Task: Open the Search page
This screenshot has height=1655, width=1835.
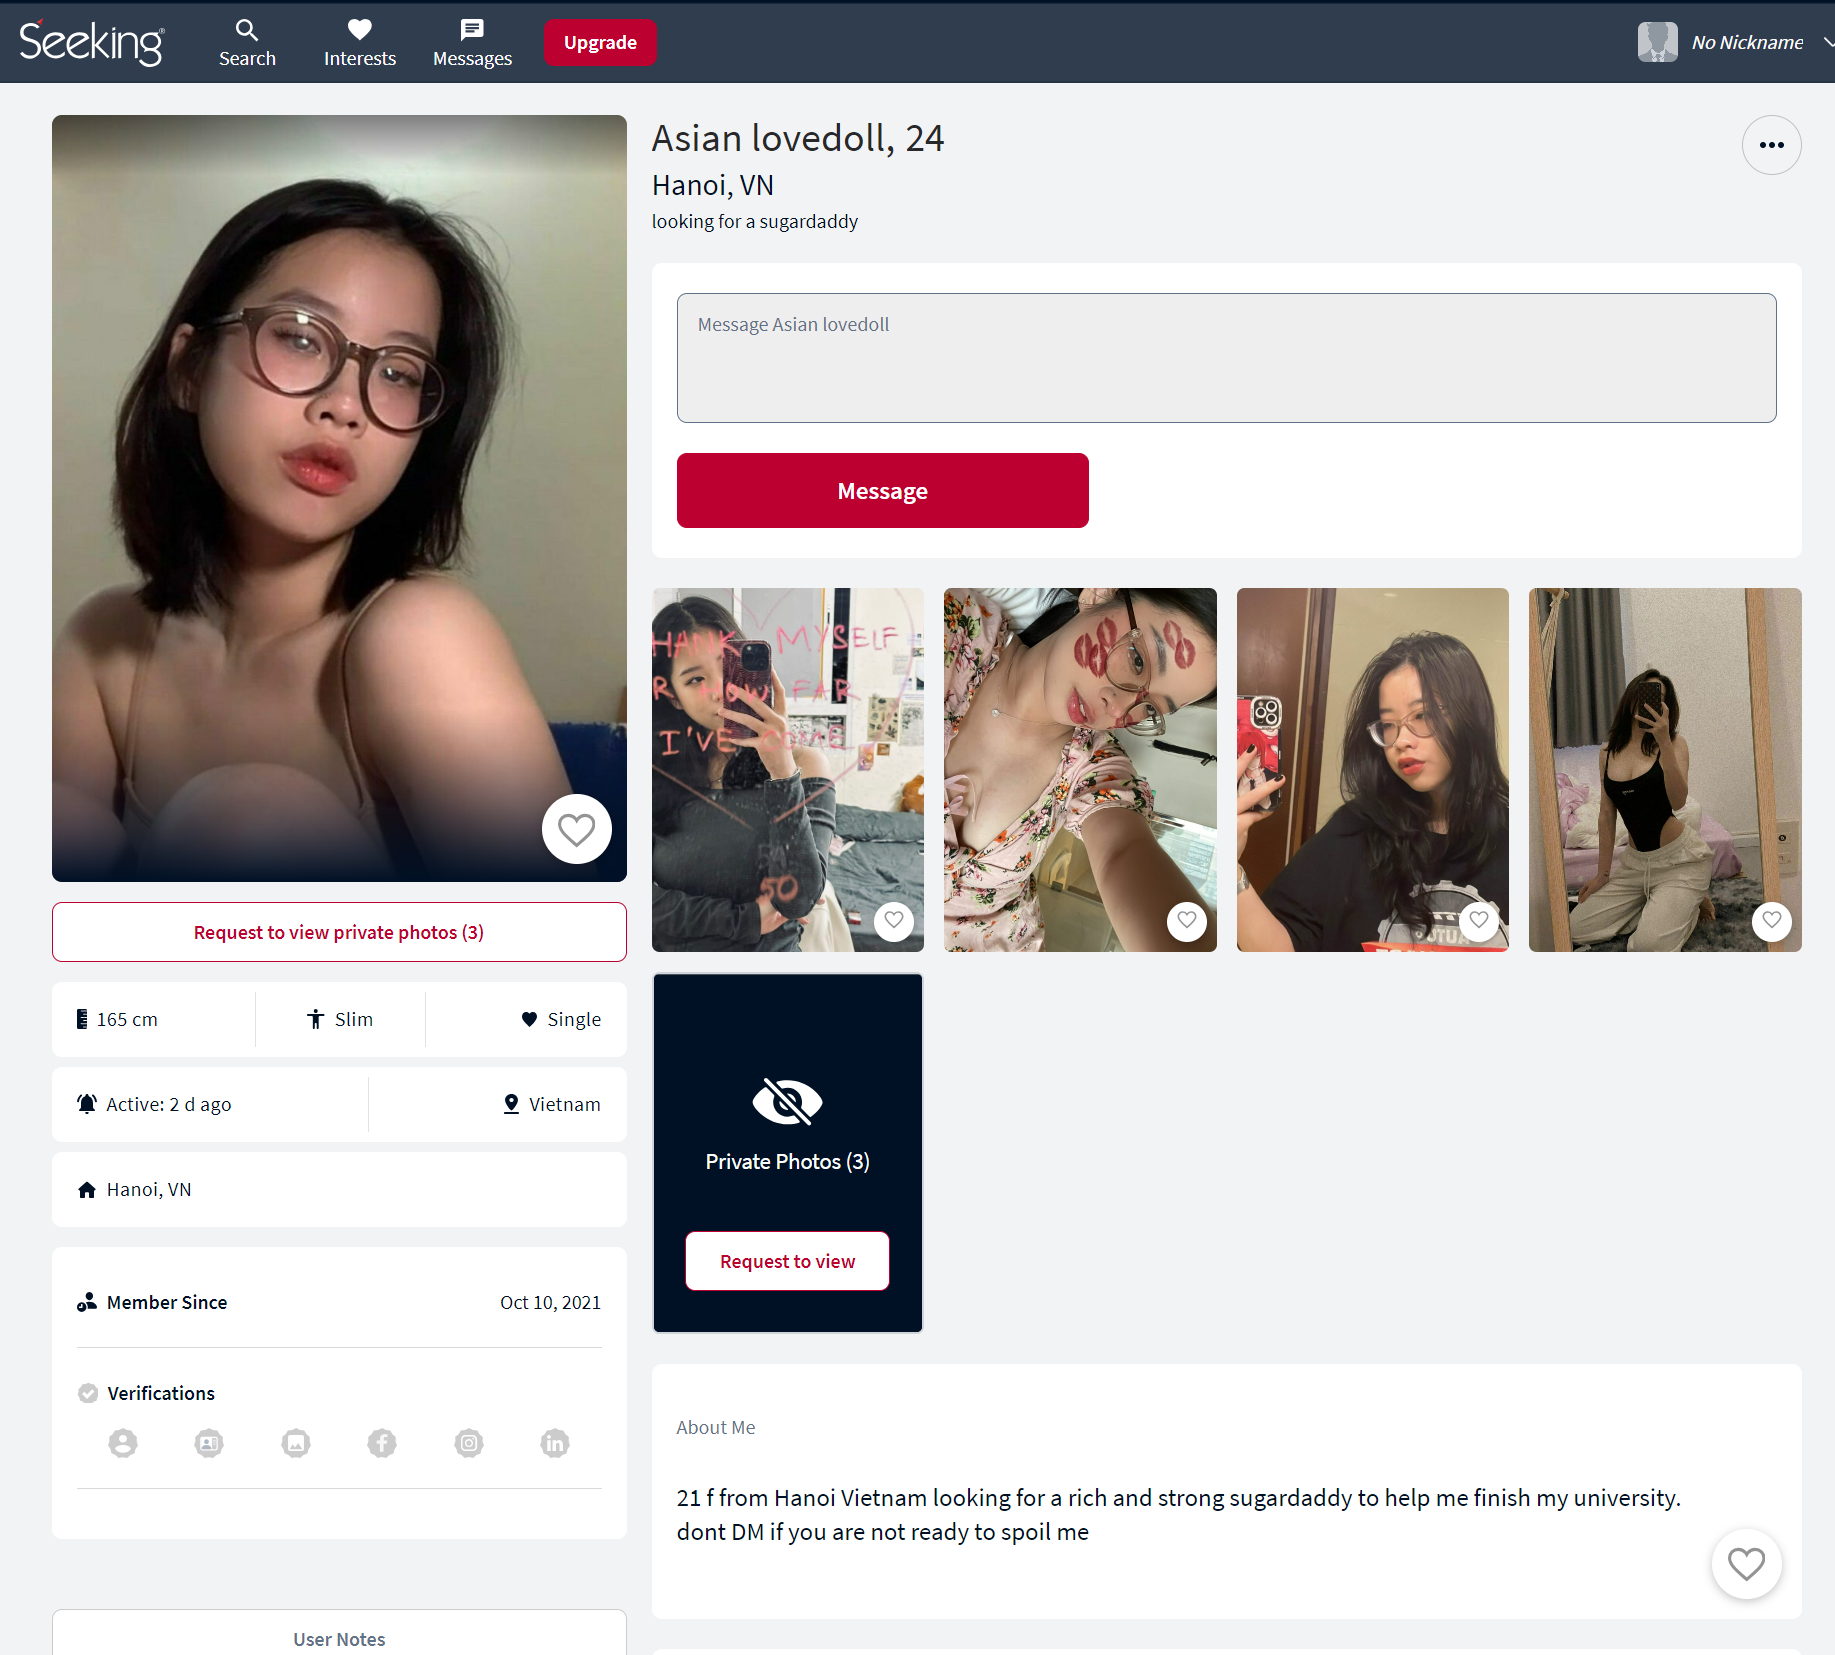Action: point(247,43)
